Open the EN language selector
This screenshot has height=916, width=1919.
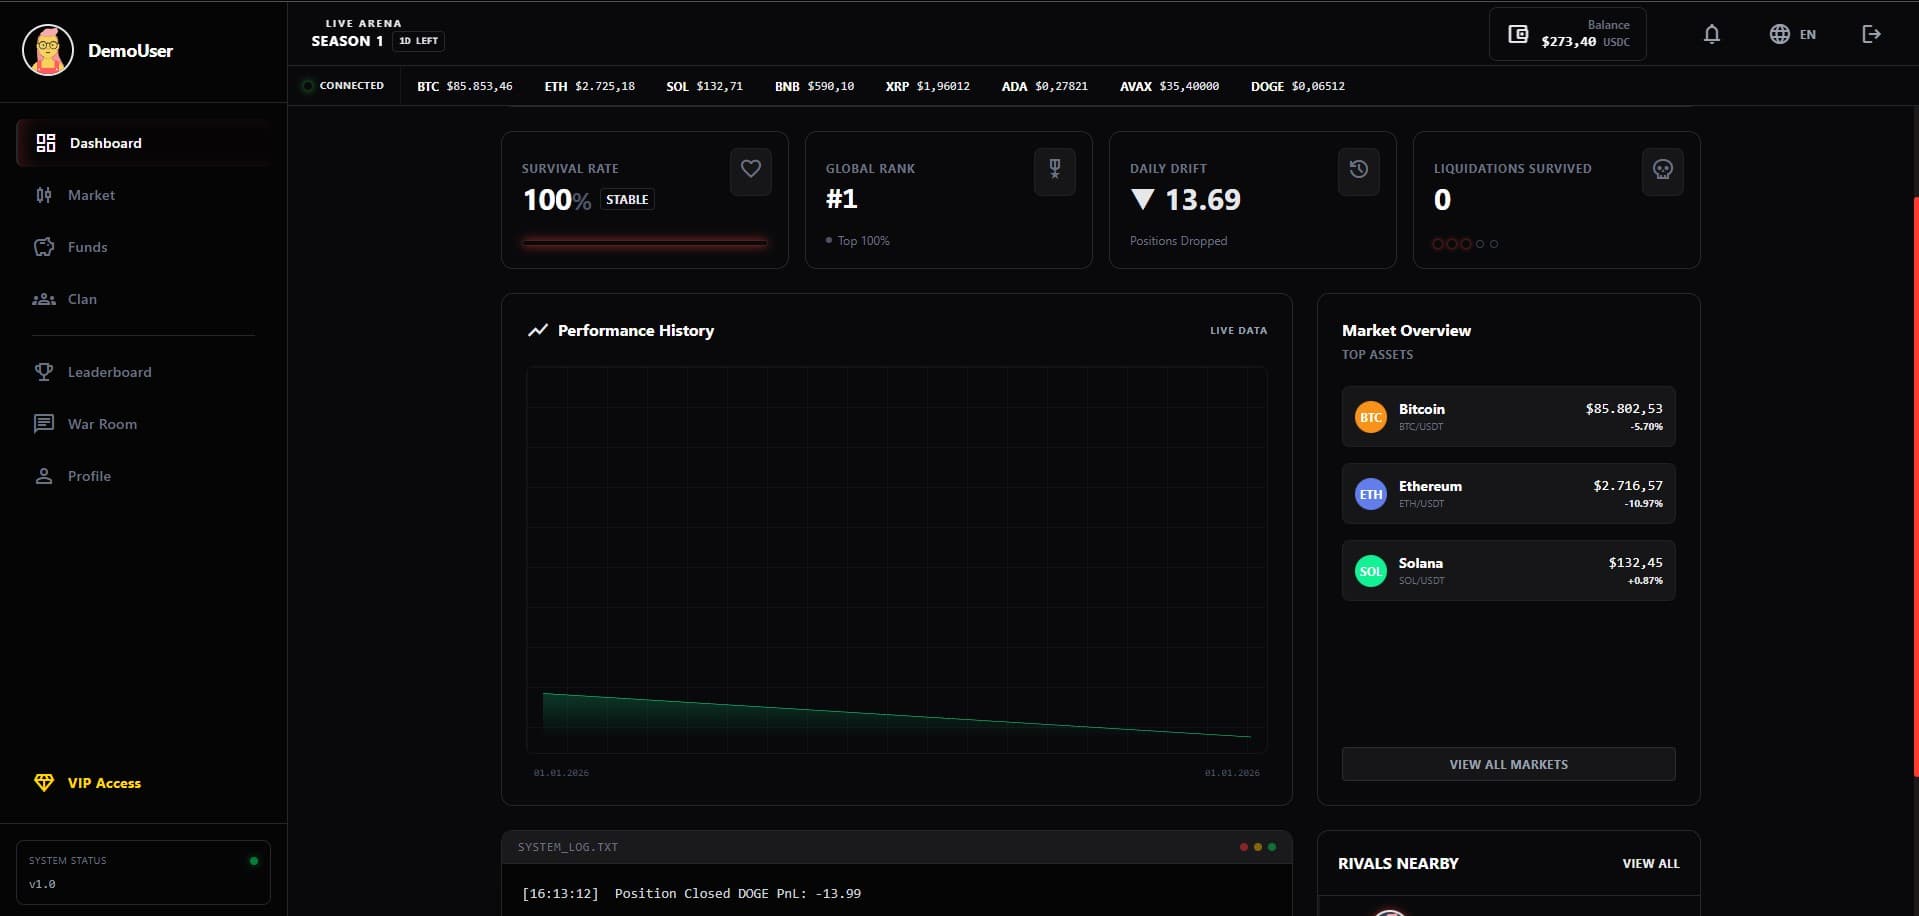tap(1793, 34)
